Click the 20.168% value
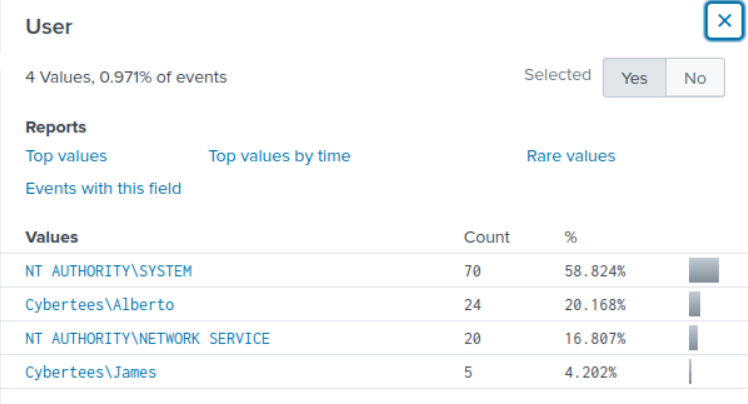This screenshot has width=748, height=404. pos(595,305)
